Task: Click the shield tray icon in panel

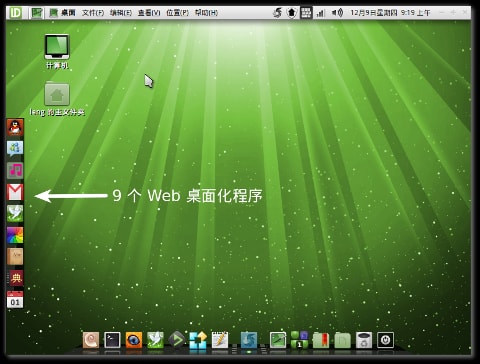Action: point(292,13)
